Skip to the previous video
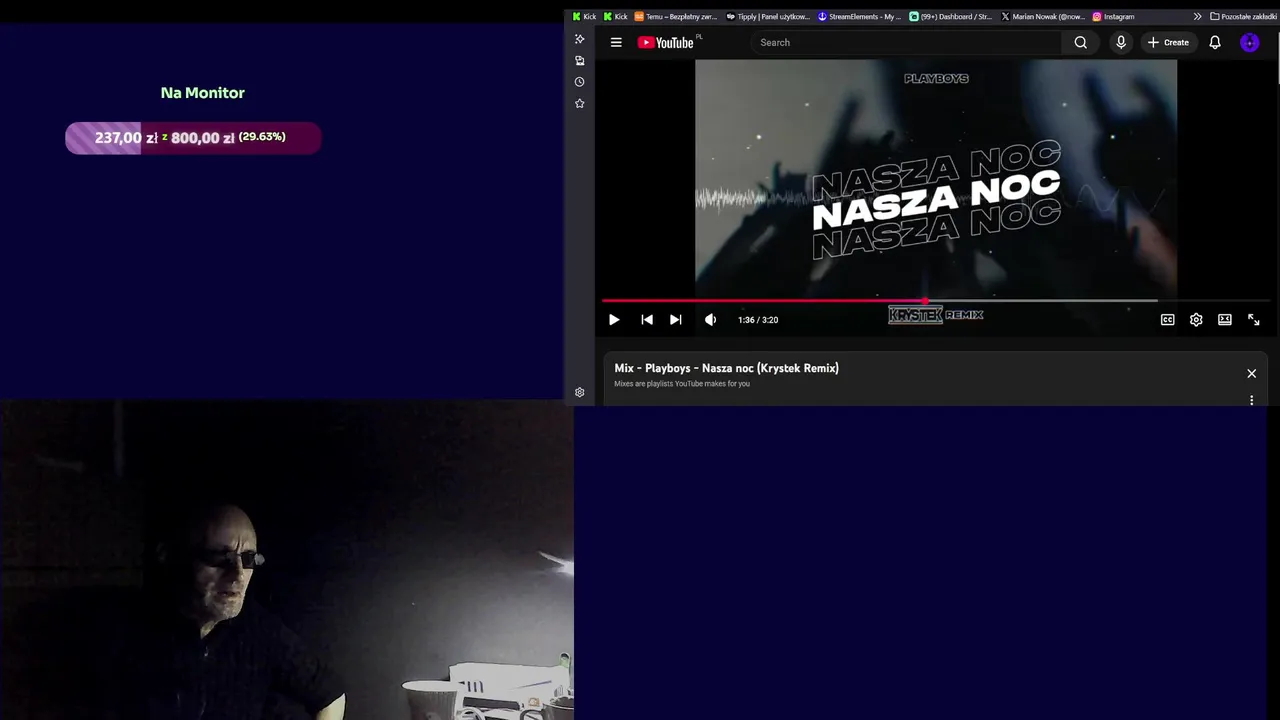1280x720 pixels. [647, 320]
